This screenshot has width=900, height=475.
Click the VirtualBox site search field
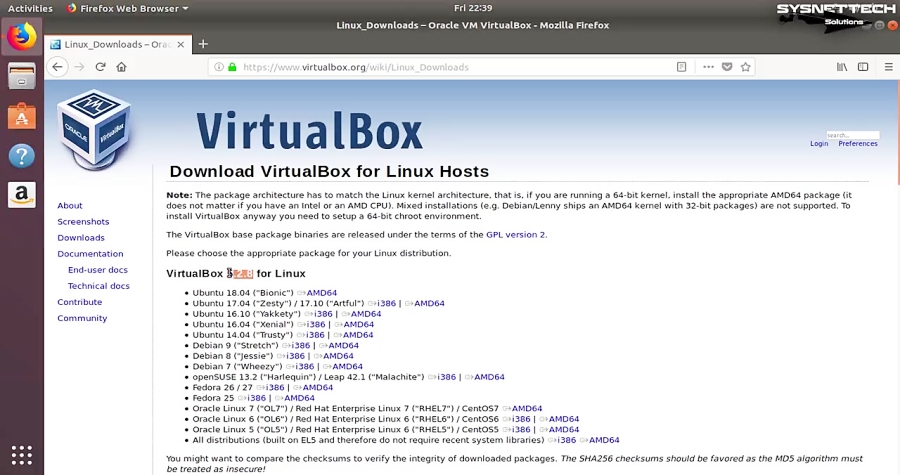point(852,135)
